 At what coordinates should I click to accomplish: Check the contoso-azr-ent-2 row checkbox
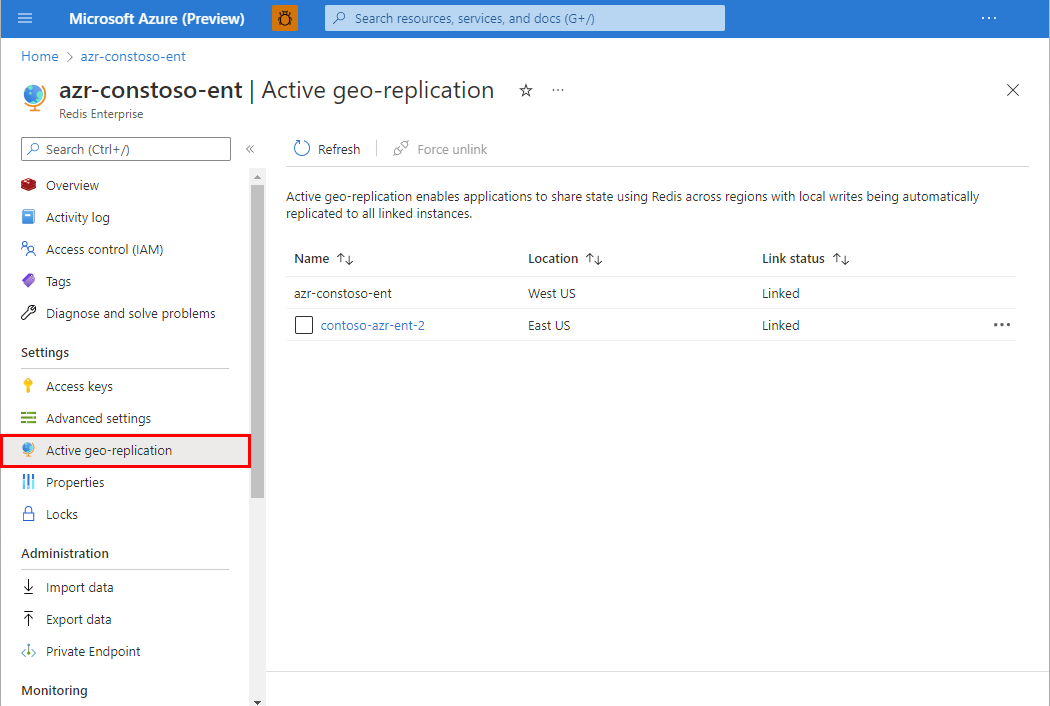tap(303, 324)
